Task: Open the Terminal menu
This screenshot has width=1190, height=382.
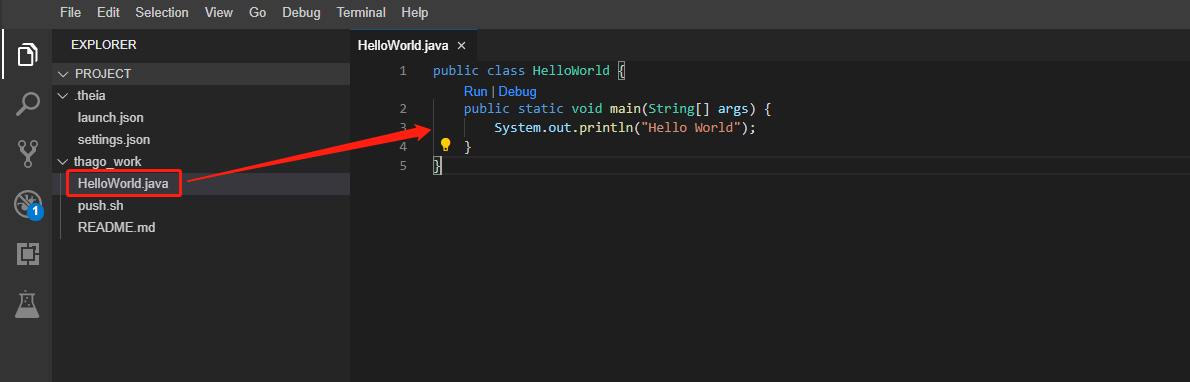Action: [x=361, y=13]
